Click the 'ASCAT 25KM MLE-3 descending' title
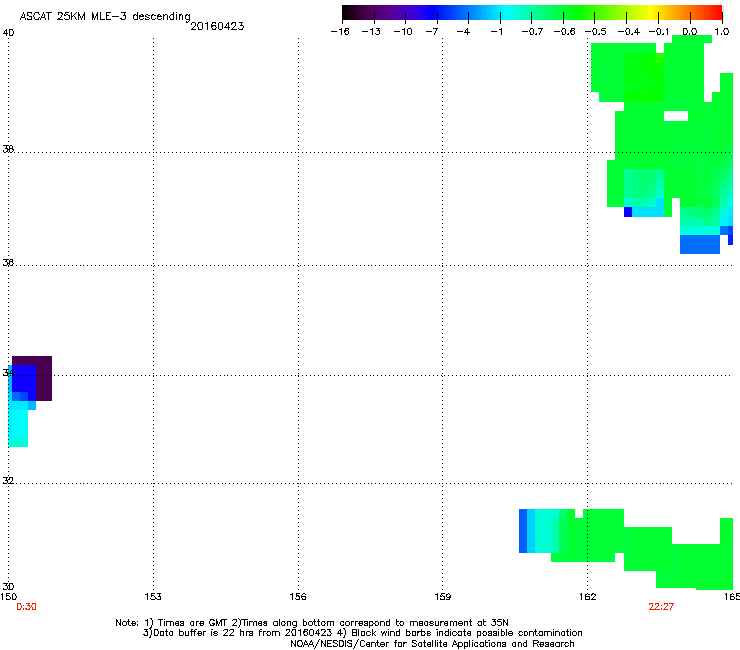Screen dimensions: 740x650 [x=105, y=16]
